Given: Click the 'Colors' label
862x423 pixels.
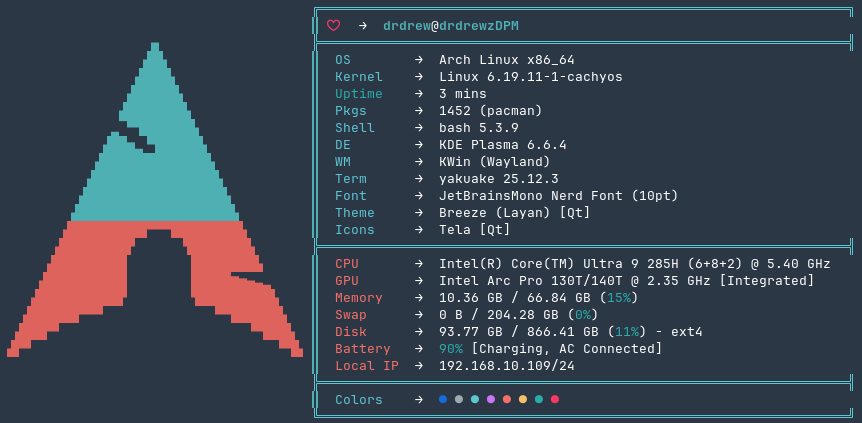Looking at the screenshot, I should pos(359,400).
